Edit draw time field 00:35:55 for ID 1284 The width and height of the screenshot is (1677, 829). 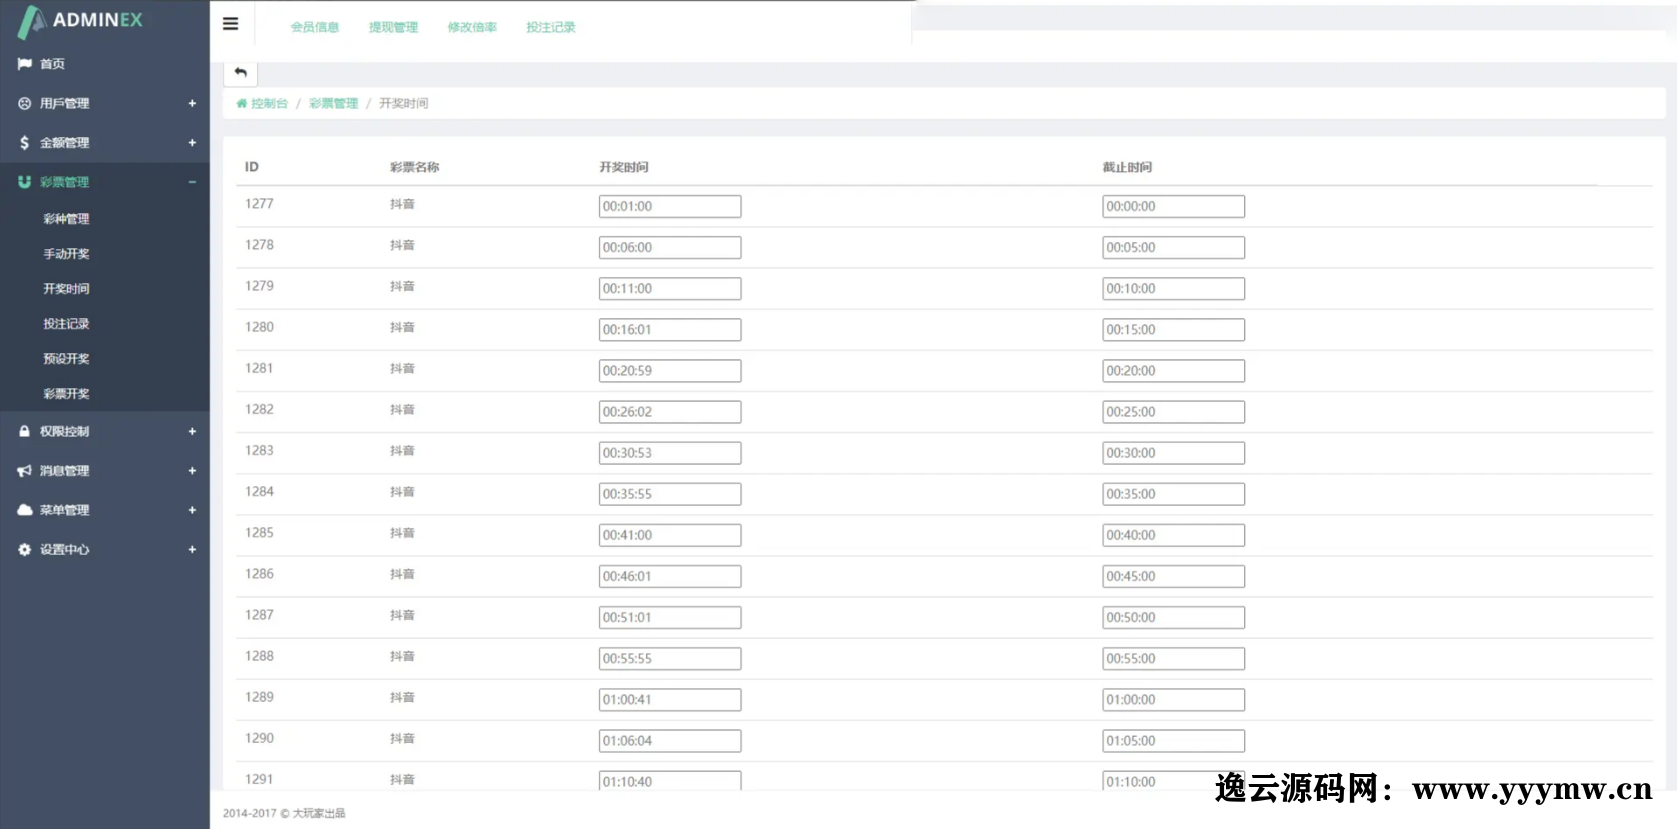(x=670, y=494)
